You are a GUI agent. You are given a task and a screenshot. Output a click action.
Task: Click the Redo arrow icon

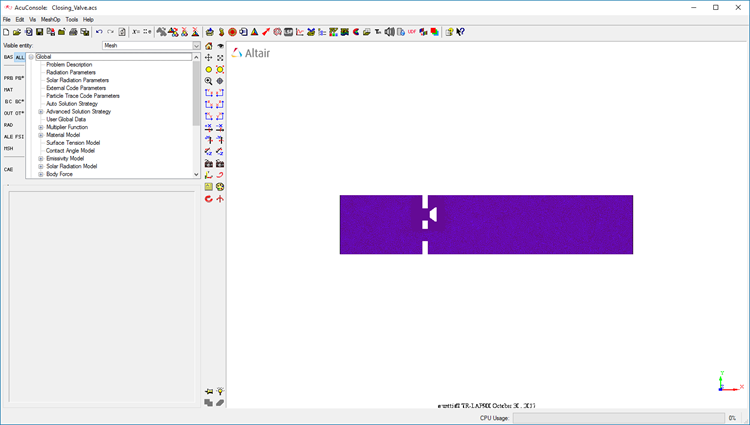pyautogui.click(x=110, y=32)
